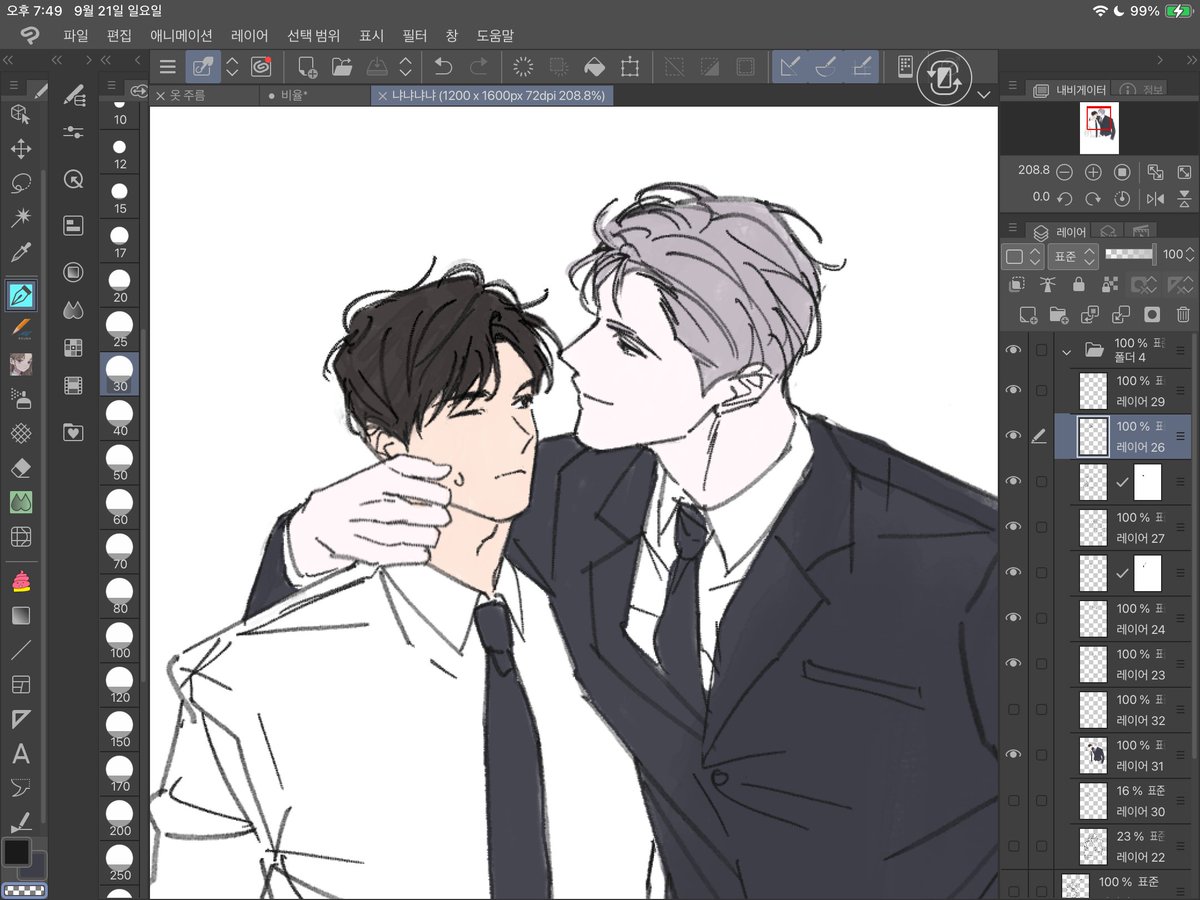The height and width of the screenshot is (900, 1200).
Task: Zoom out in the Navigator panel
Action: (x=1064, y=172)
